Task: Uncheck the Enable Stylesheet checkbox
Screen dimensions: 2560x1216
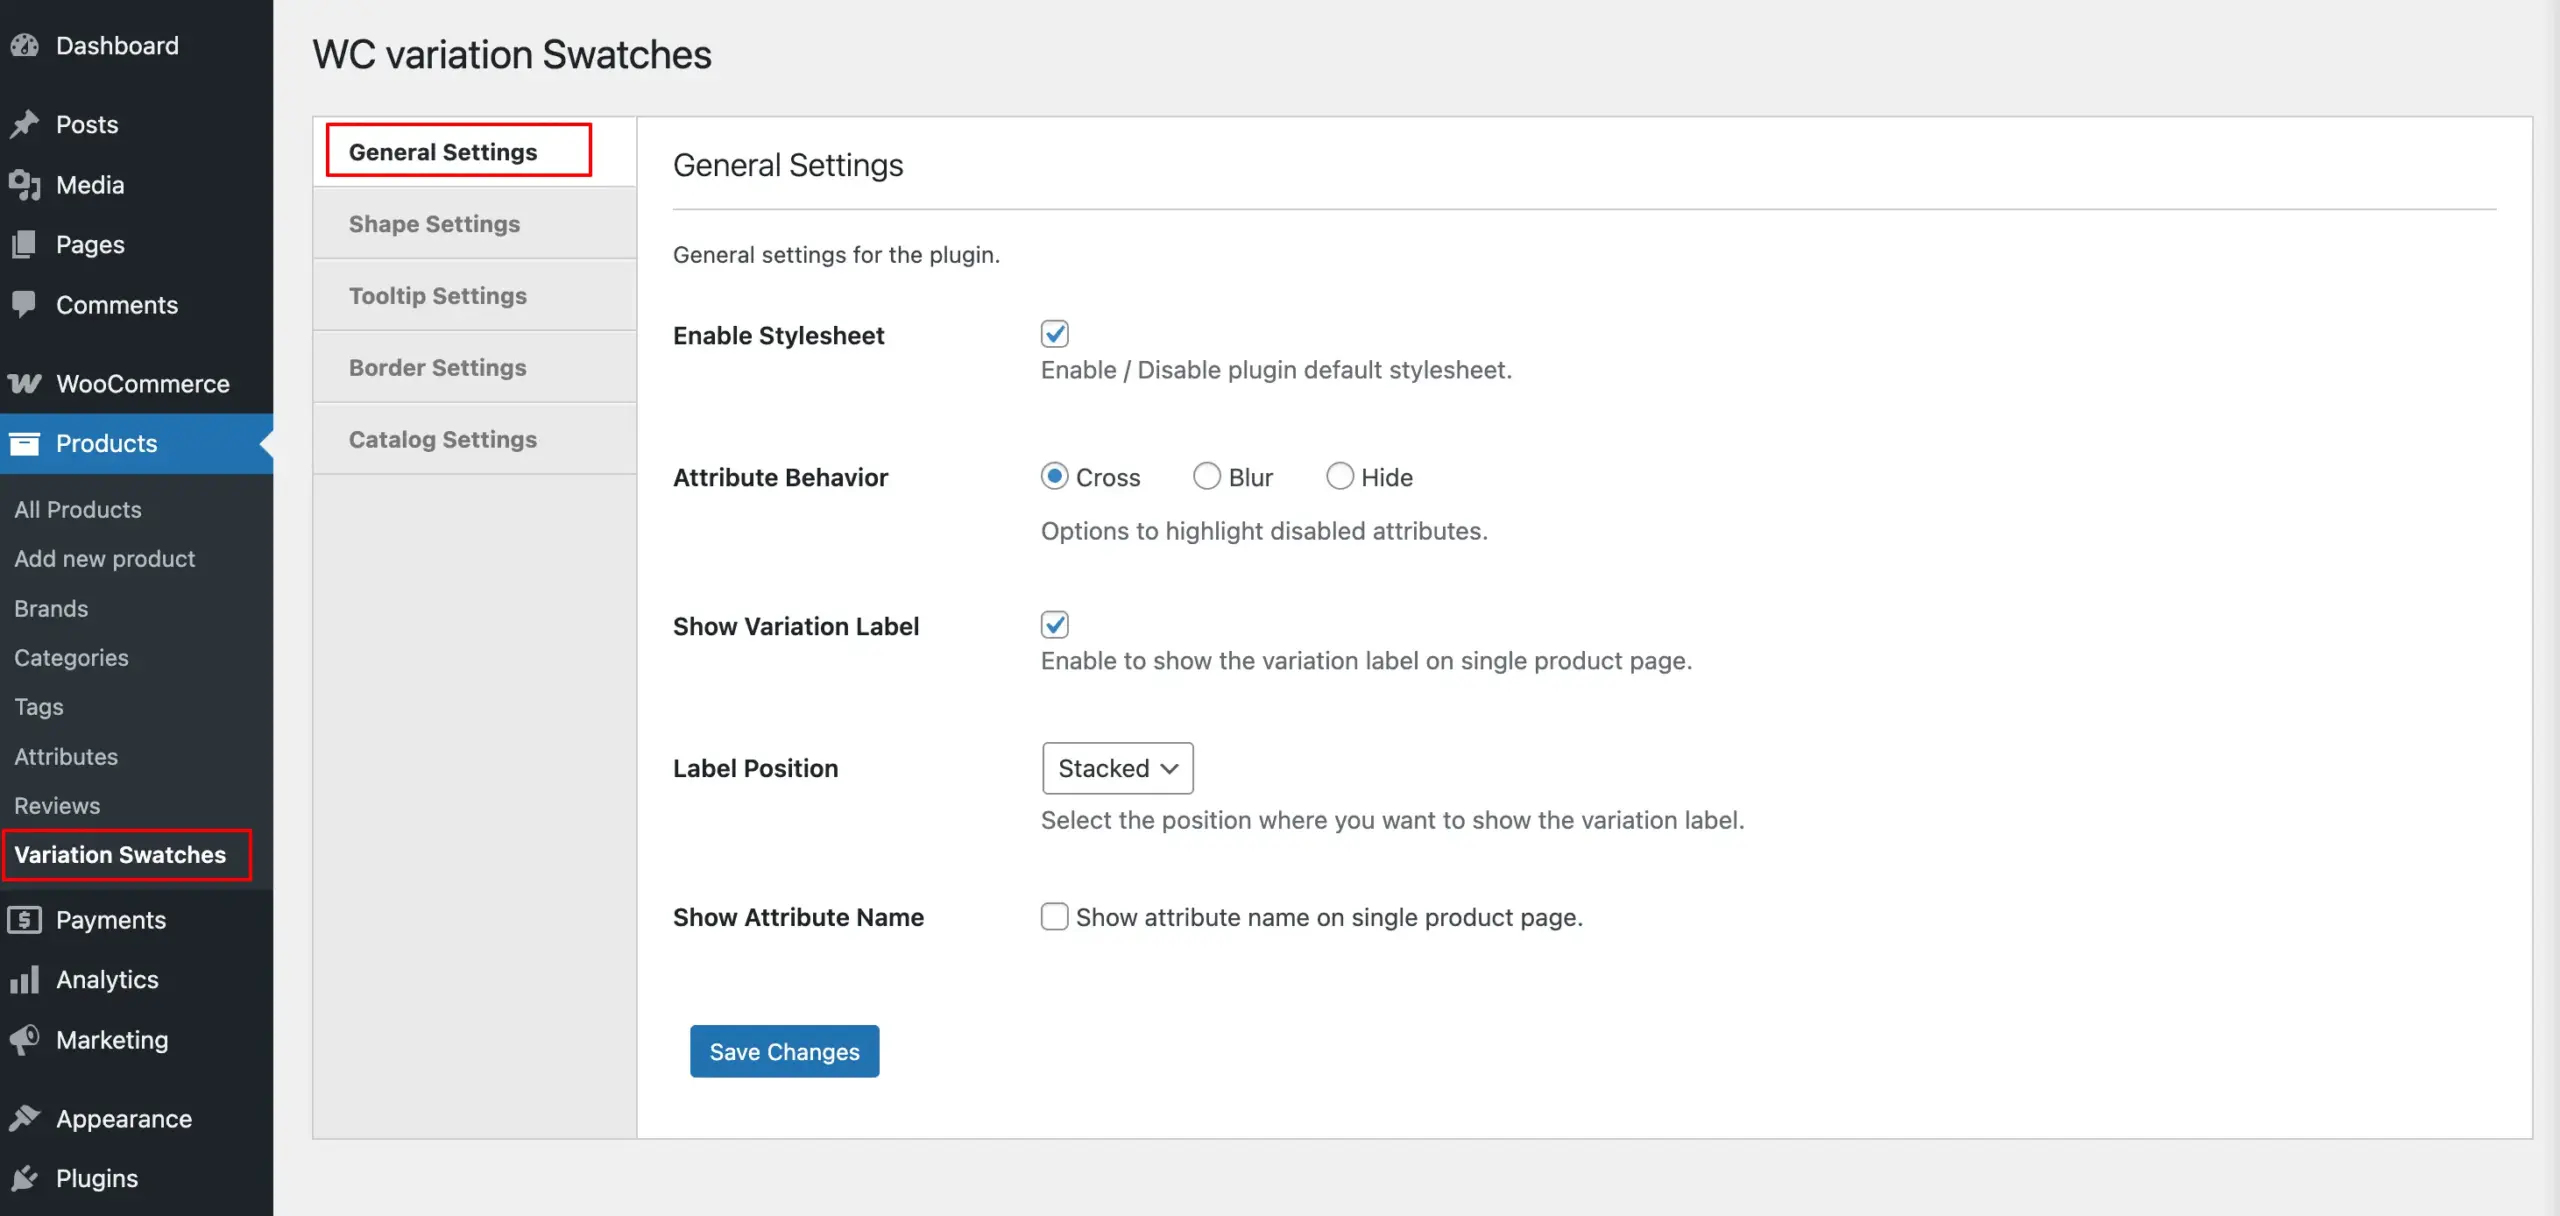Action: pos(1055,333)
